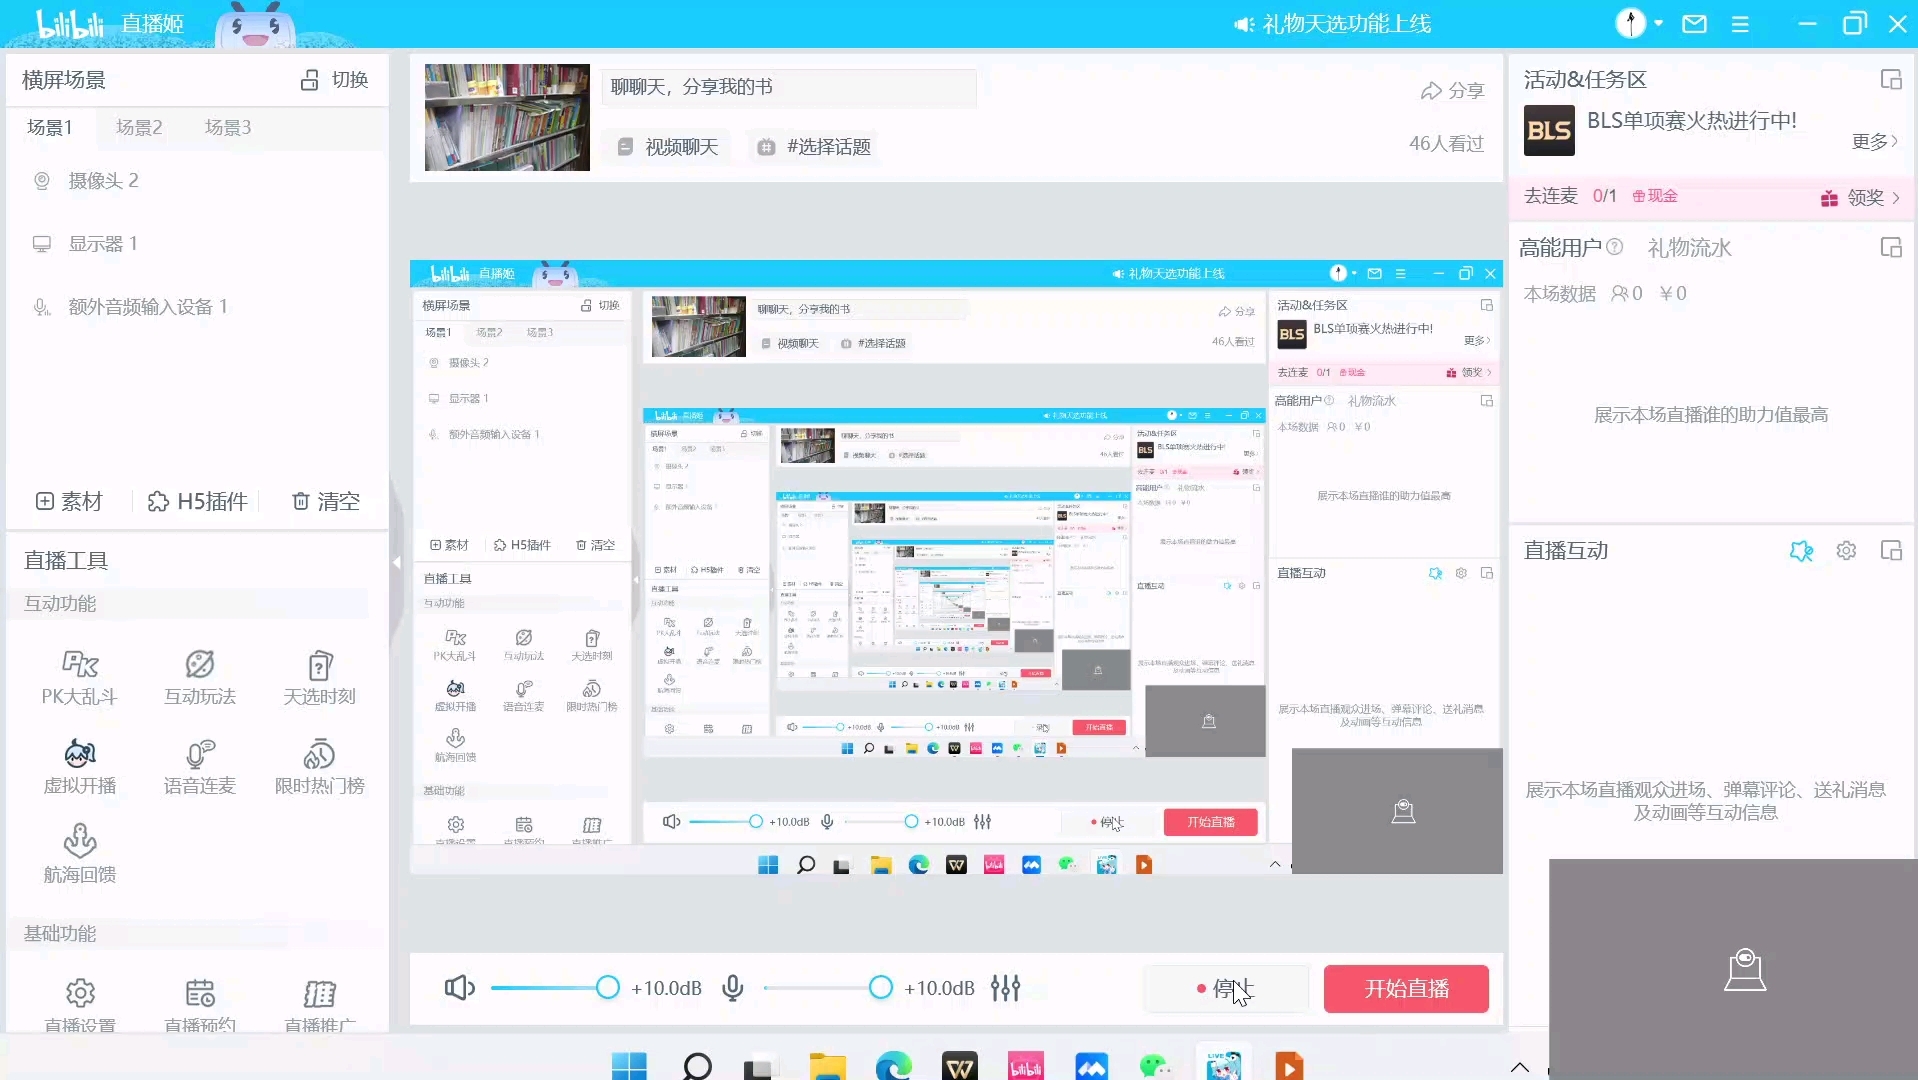
Task: Launch 虚拟开播 feature
Action: (80, 766)
